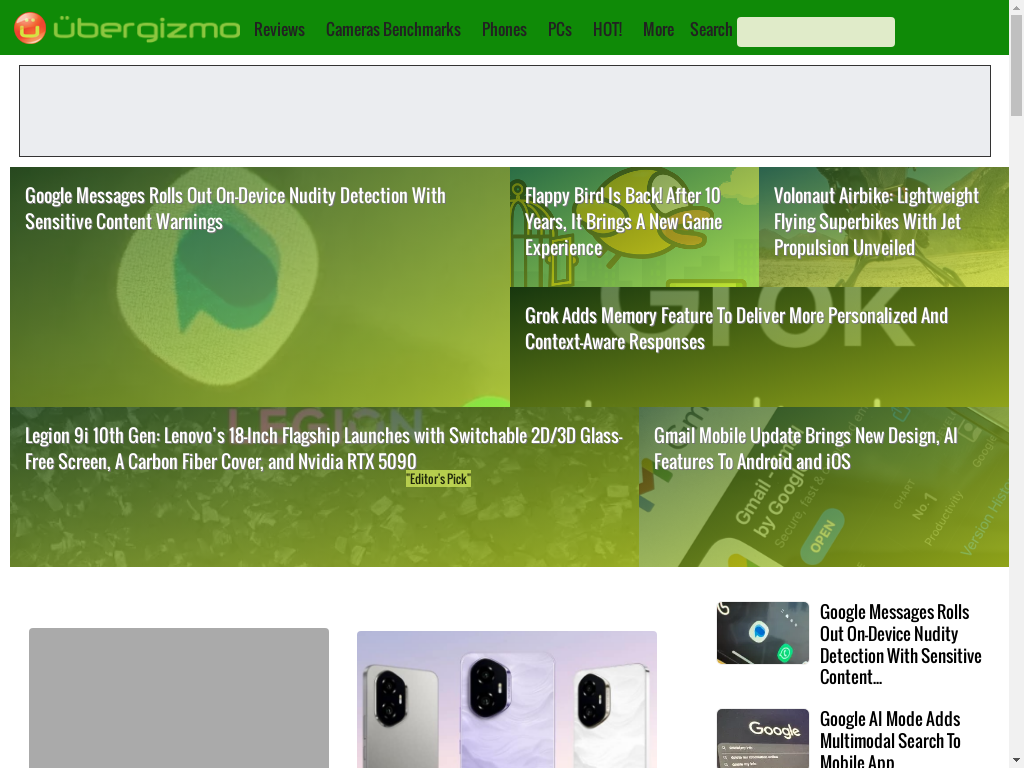
Task: Click the Search label in the navbar
Action: pyautogui.click(x=711, y=29)
